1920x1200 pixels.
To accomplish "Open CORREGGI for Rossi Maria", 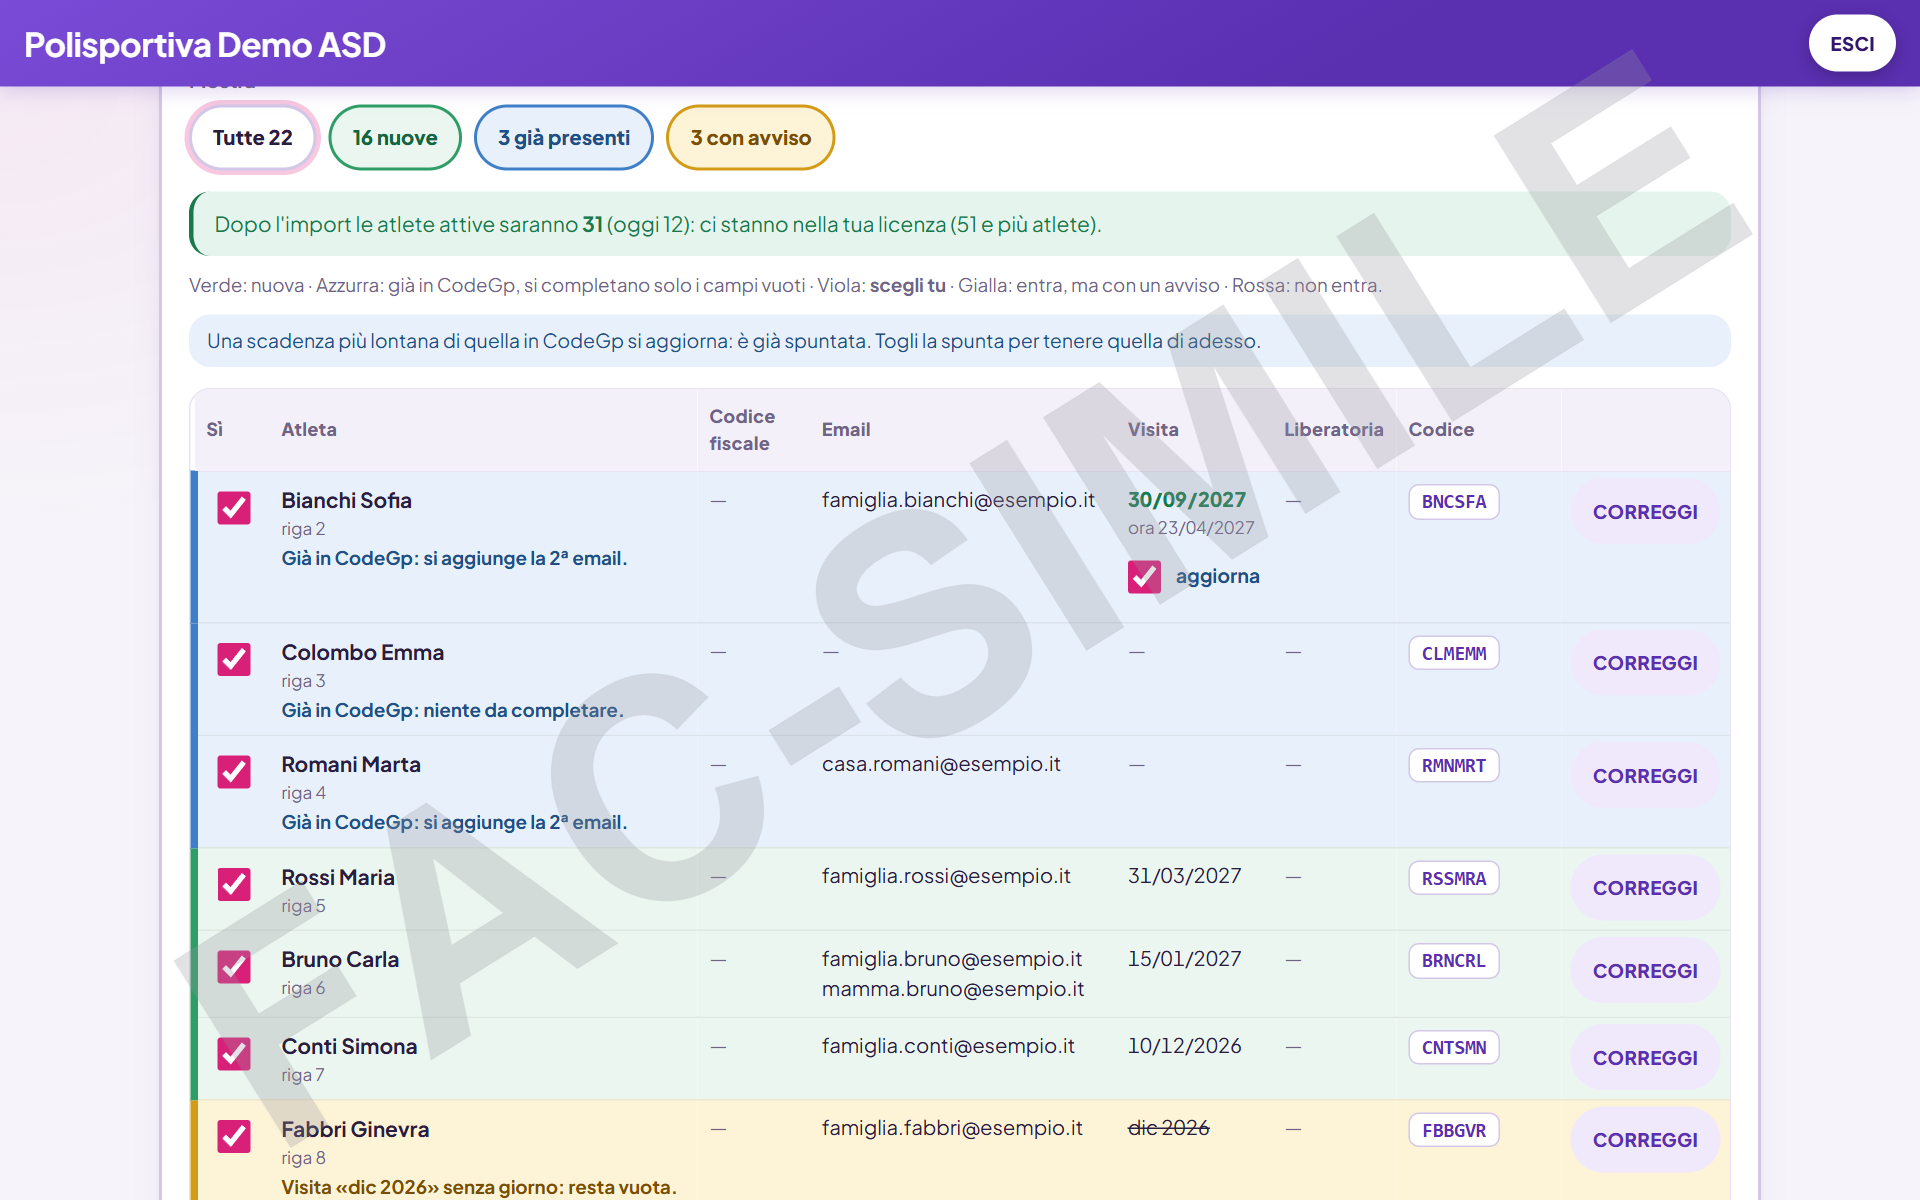I will coord(1645,888).
